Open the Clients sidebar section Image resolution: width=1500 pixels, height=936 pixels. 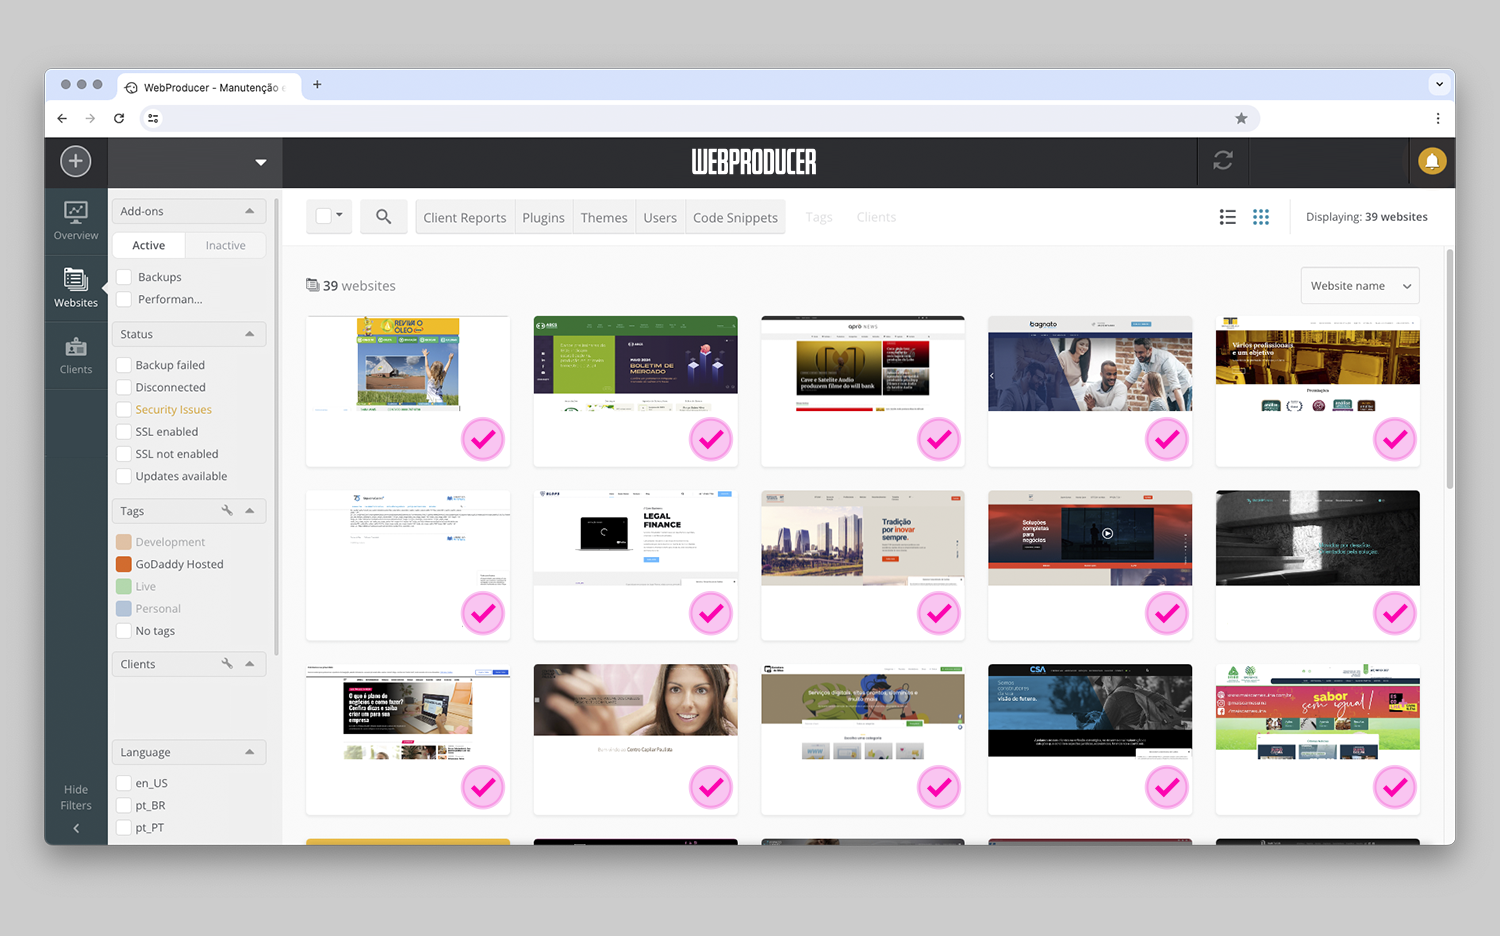76,356
